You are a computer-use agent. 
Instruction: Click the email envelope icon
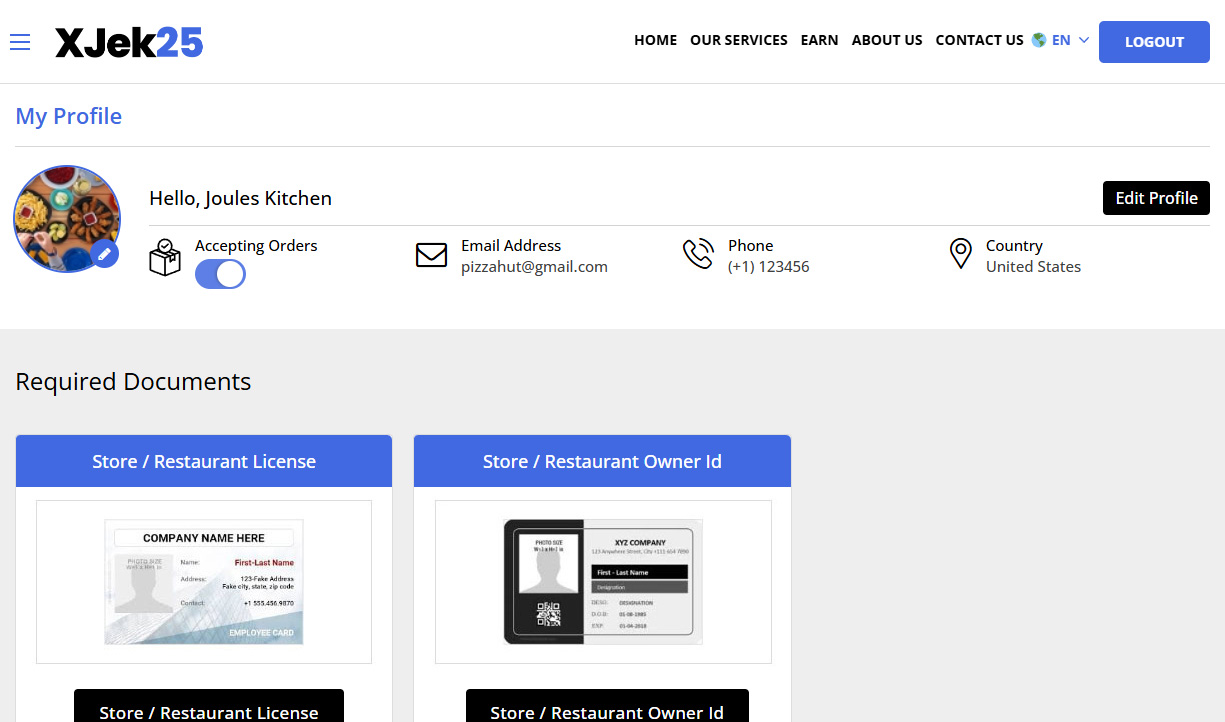(431, 255)
